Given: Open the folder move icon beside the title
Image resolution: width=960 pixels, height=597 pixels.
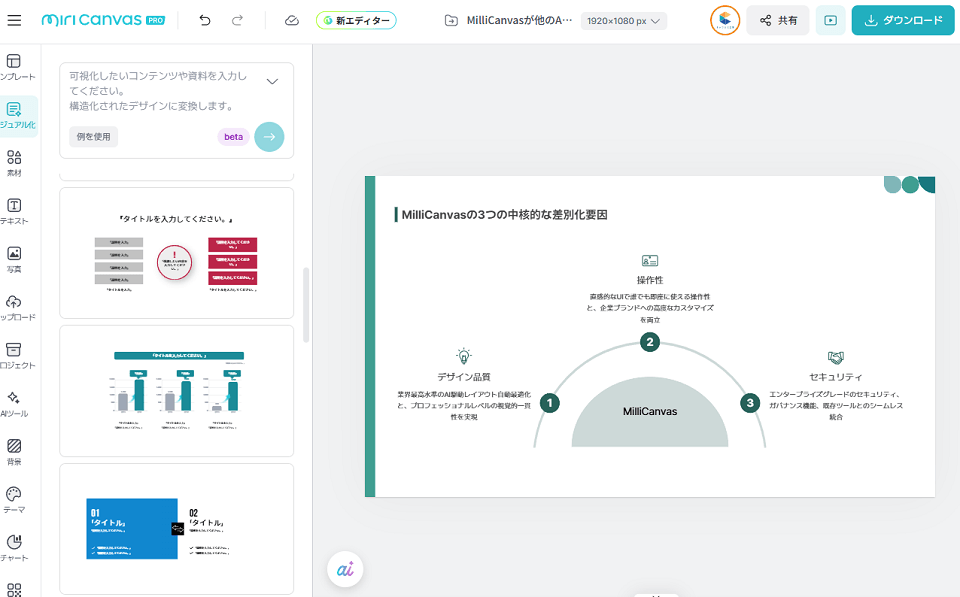Looking at the screenshot, I should (451, 21).
